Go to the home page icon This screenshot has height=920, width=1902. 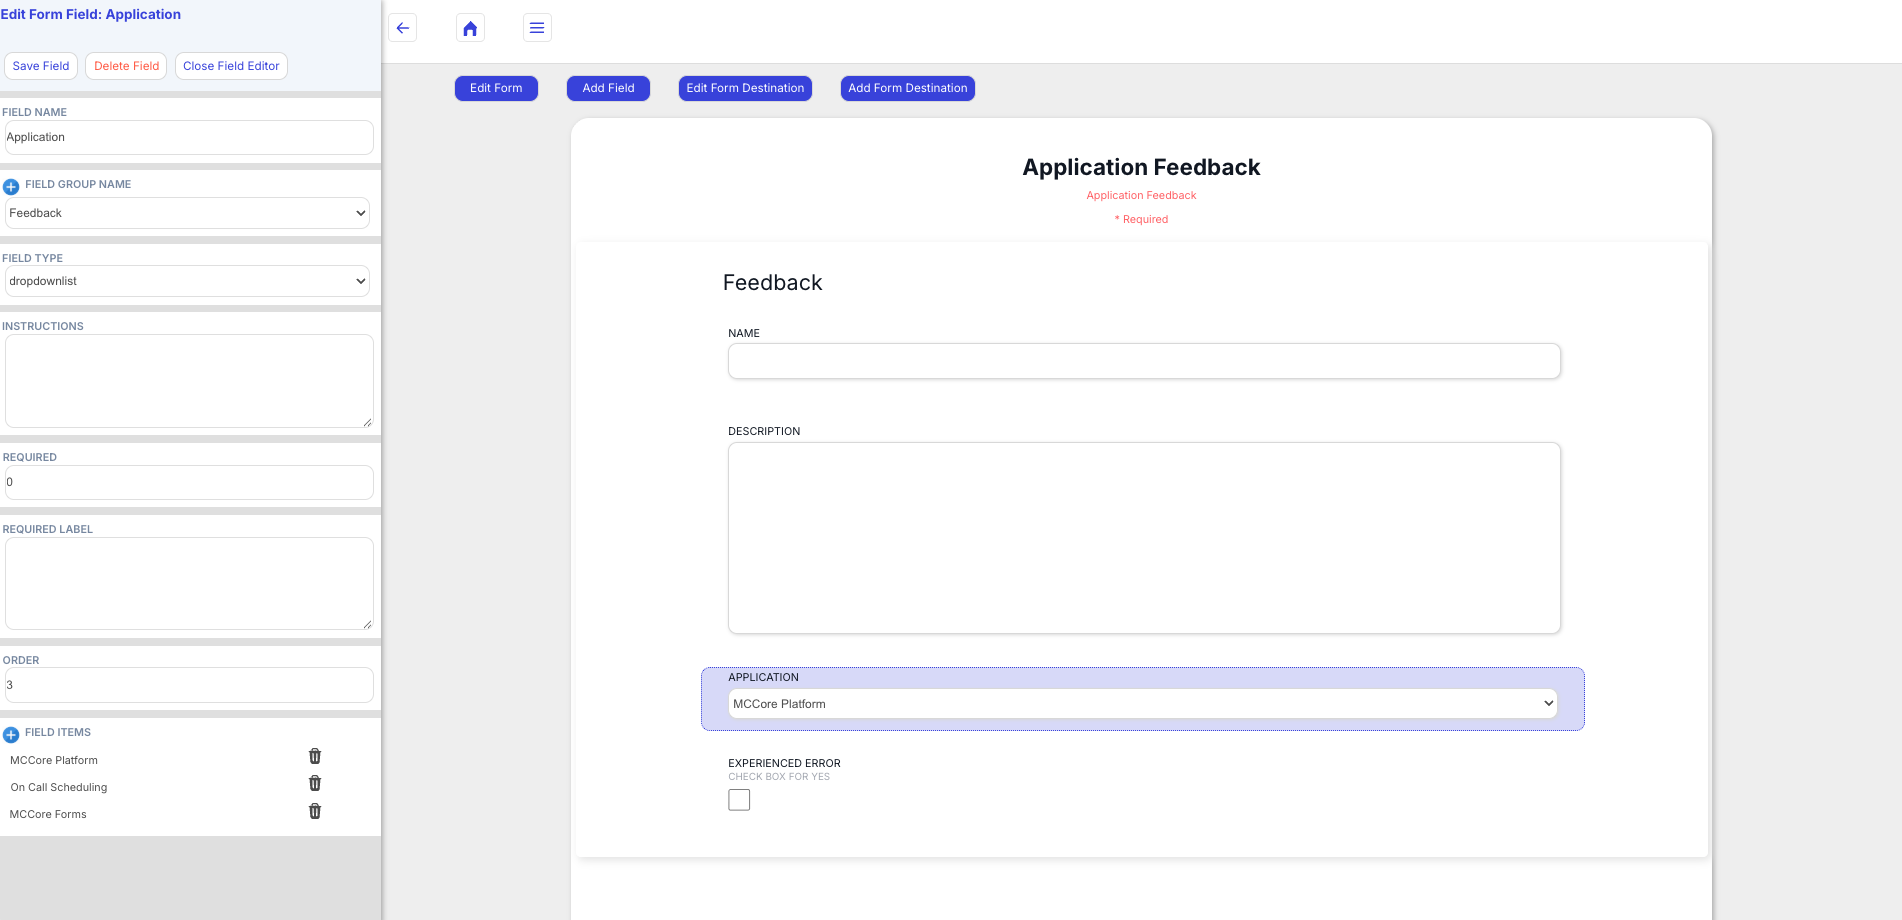[470, 28]
